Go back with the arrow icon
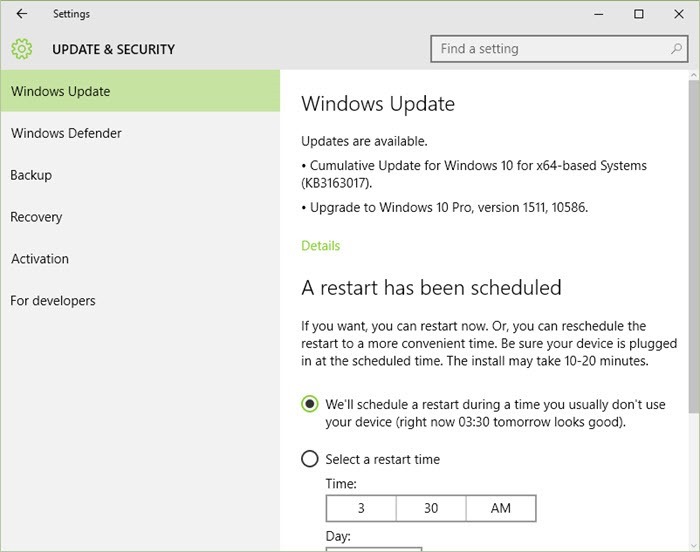This screenshot has height=552, width=700. click(21, 14)
